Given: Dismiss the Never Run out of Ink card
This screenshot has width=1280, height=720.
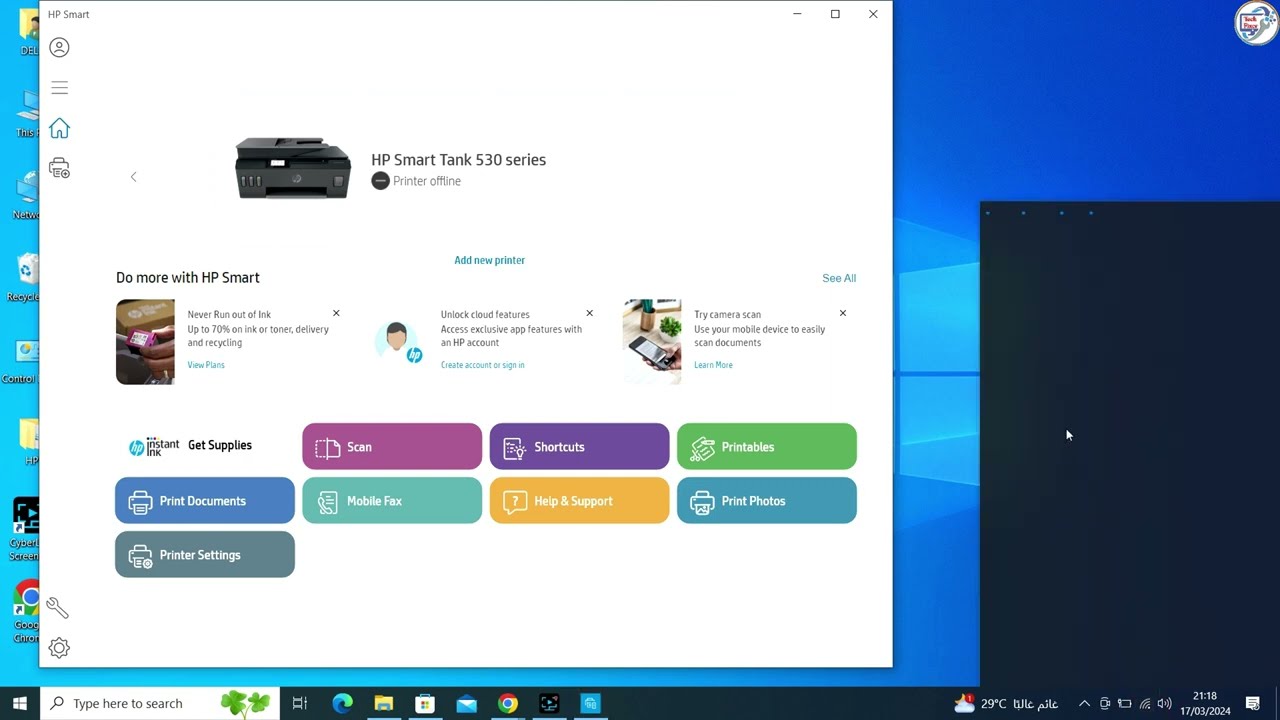Looking at the screenshot, I should coord(336,313).
